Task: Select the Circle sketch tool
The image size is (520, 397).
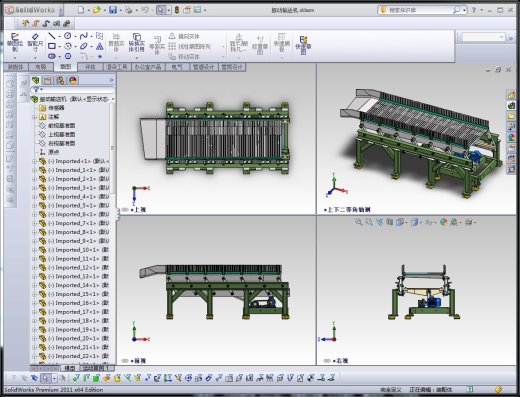Action: click(68, 36)
